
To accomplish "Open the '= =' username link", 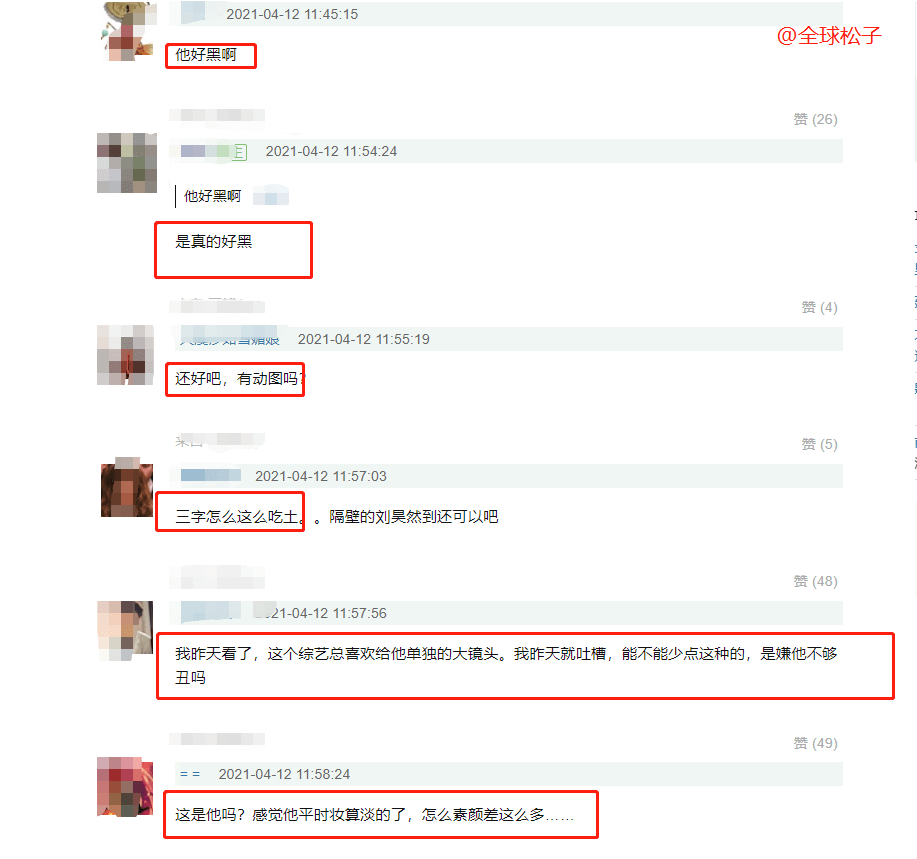I will (x=190, y=774).
